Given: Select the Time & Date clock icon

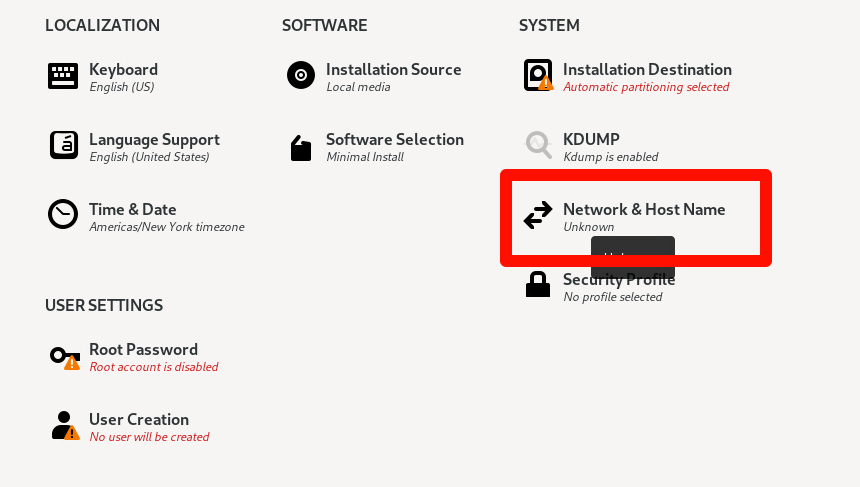Looking at the screenshot, I should (x=63, y=214).
